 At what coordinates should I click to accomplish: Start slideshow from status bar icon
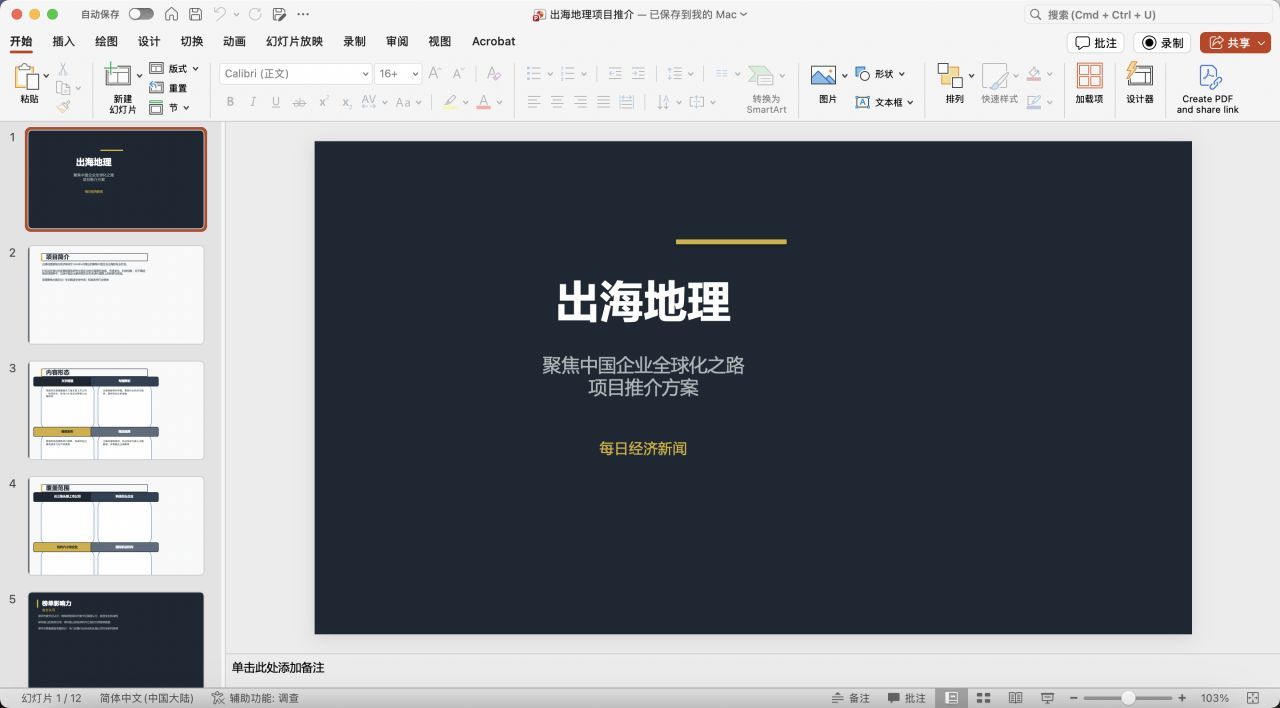[x=1047, y=698]
